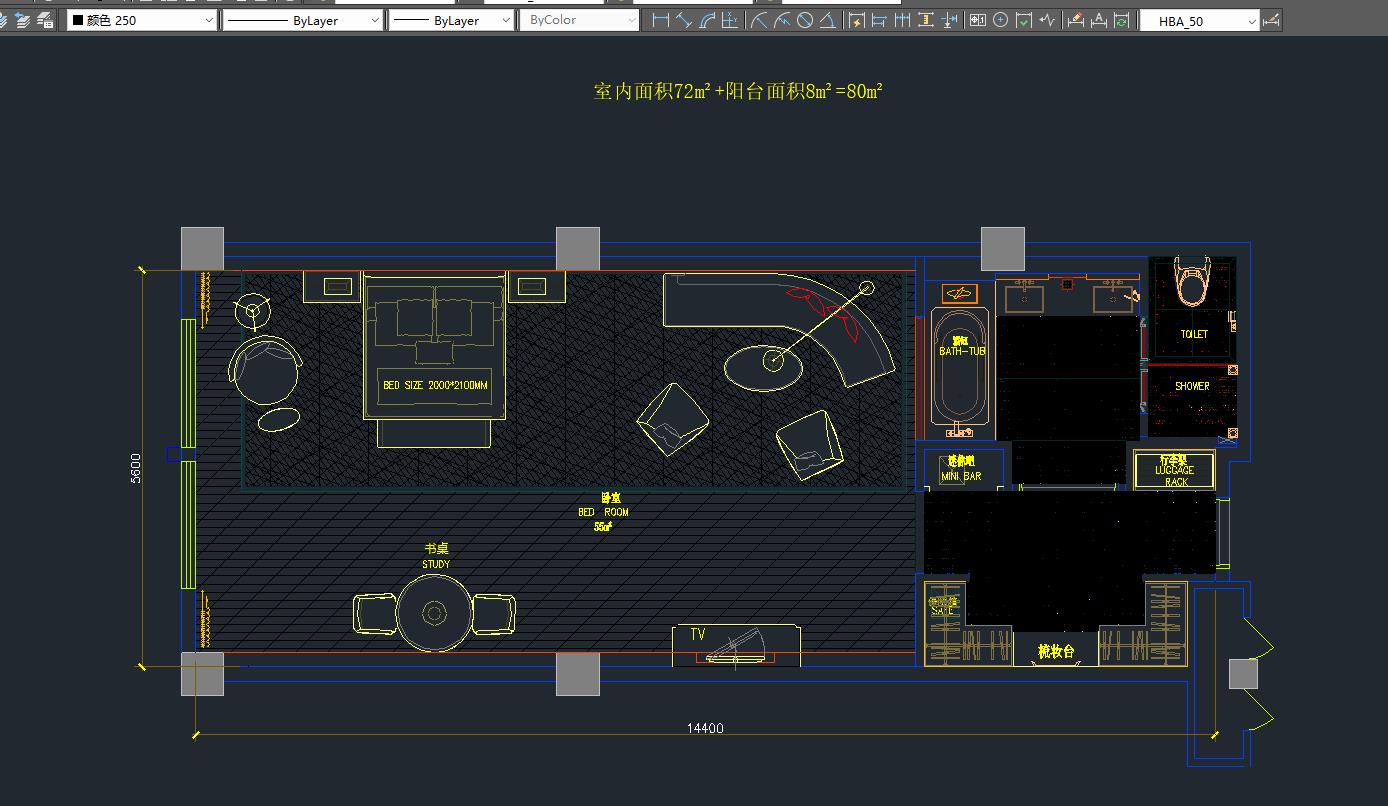Select the 'SHOWER' room label

click(1192, 386)
